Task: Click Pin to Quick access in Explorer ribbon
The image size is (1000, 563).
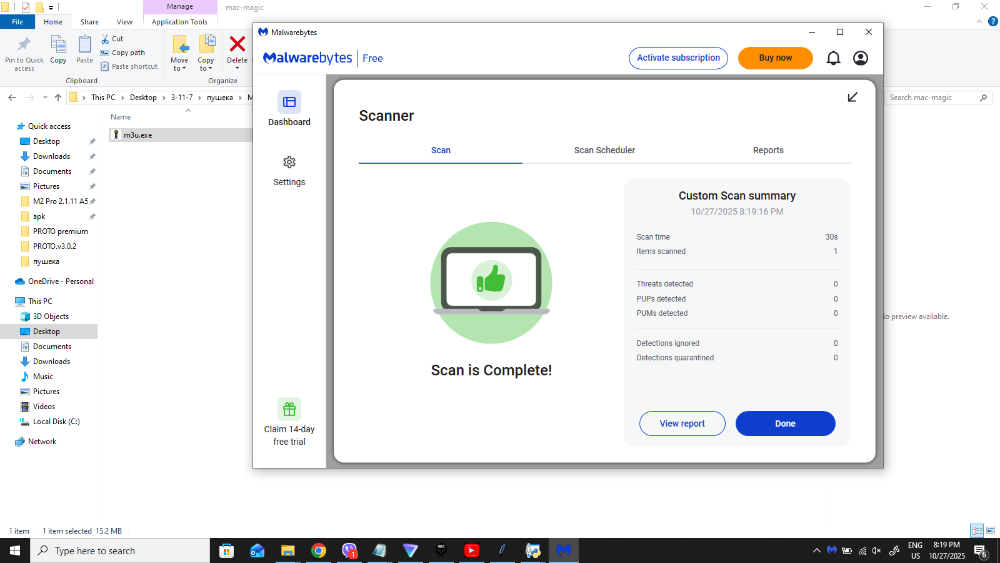Action: click(24, 54)
